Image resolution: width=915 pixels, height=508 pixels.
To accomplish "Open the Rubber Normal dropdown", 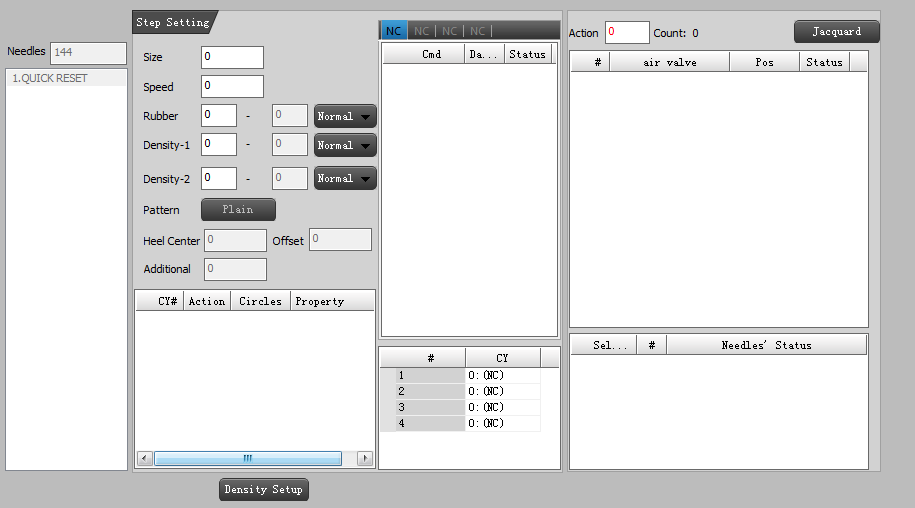I will pyautogui.click(x=345, y=116).
